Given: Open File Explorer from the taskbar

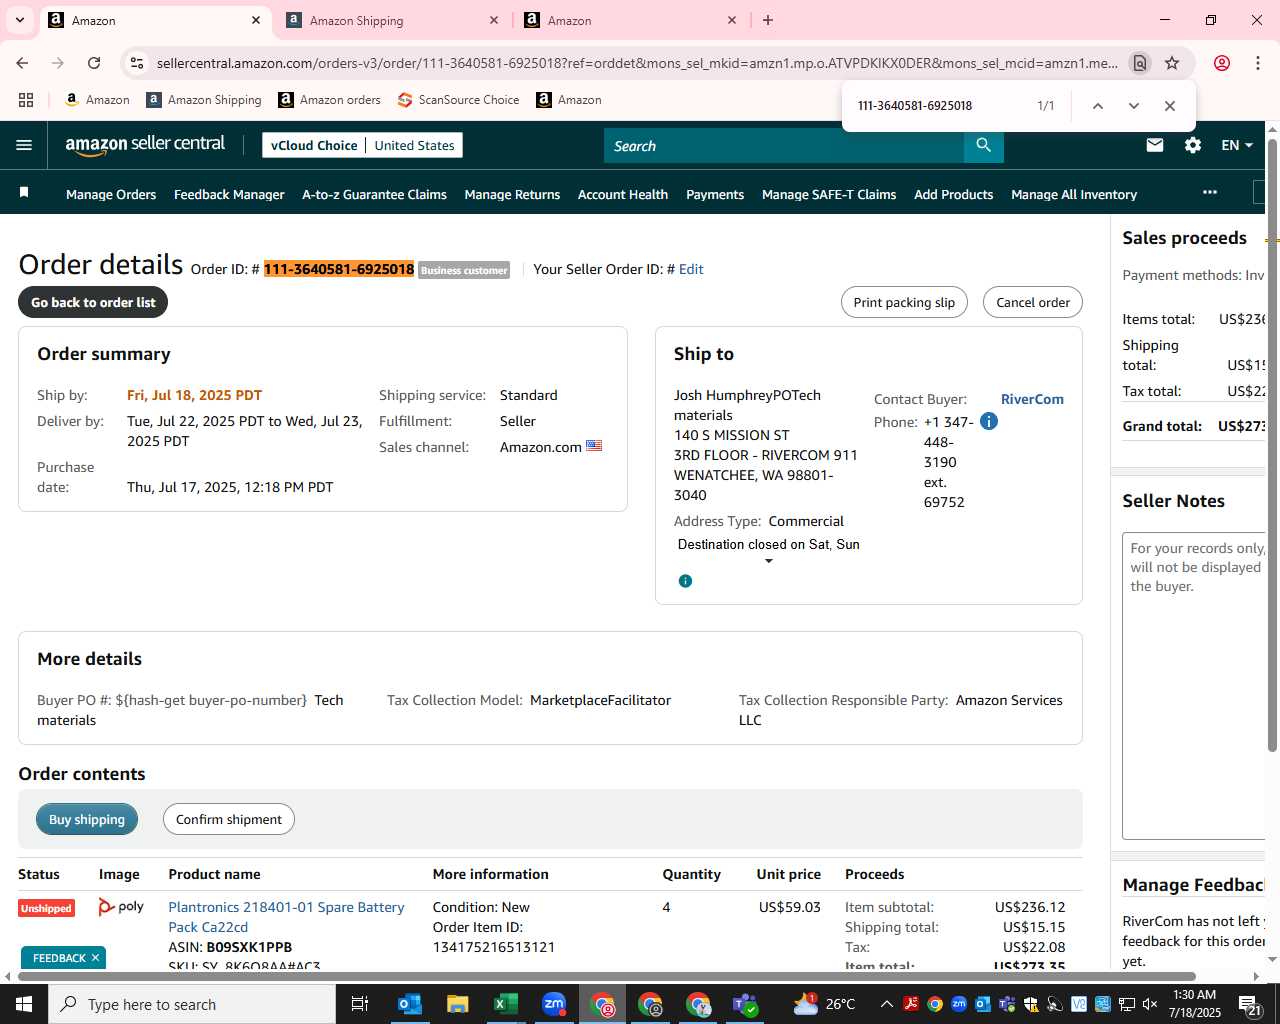Looking at the screenshot, I should click(x=458, y=1004).
